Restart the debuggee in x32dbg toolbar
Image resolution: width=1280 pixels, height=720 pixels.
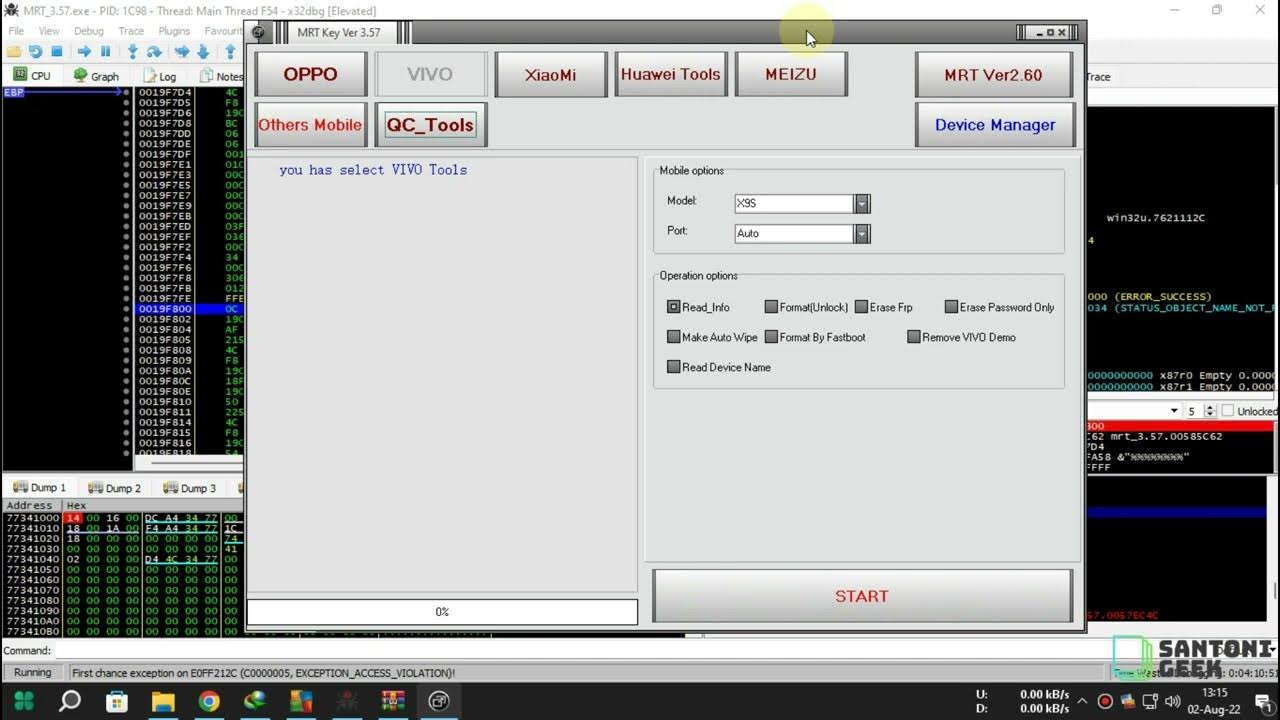coord(35,51)
